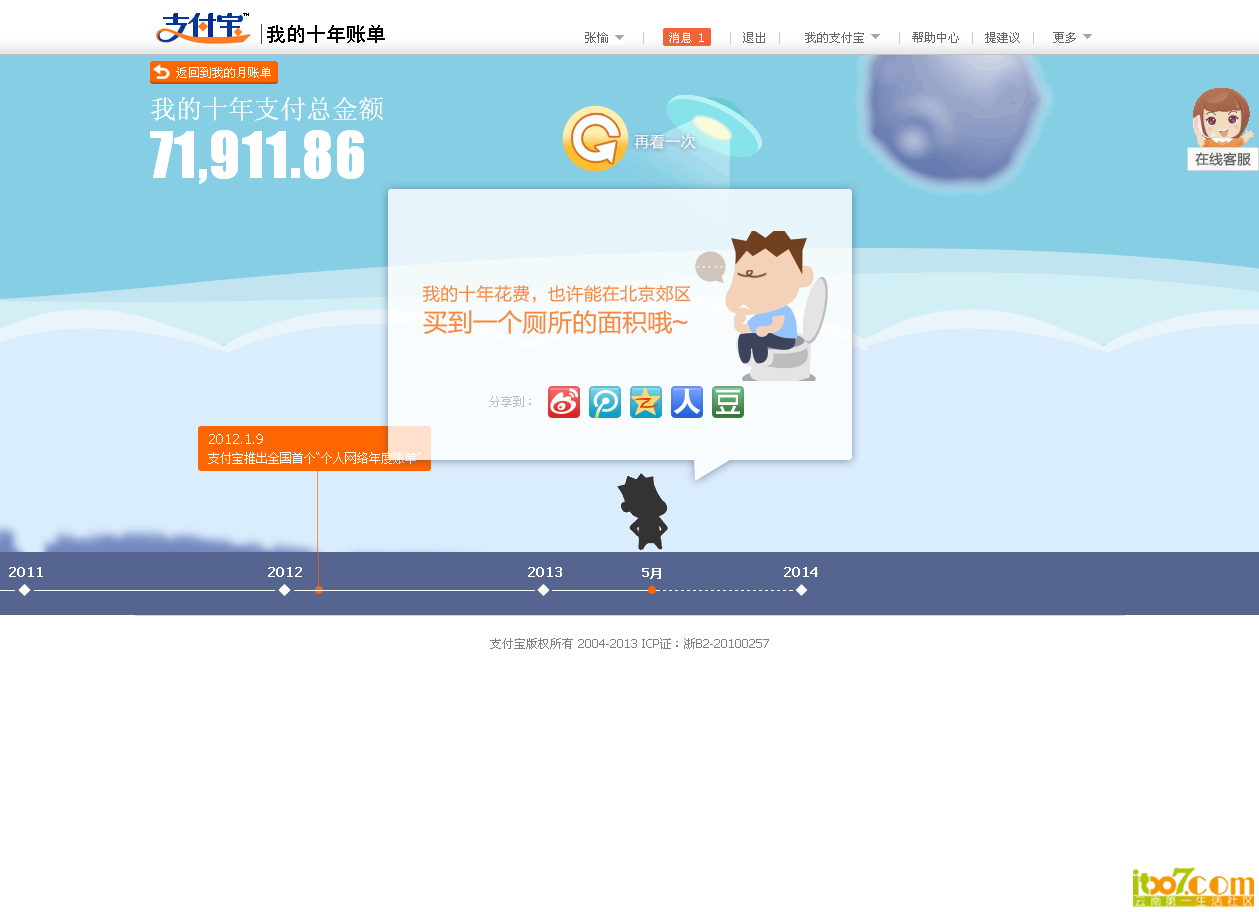Click the 我的十年账单 page title
Viewport: 1259px width, 912px height.
326,34
